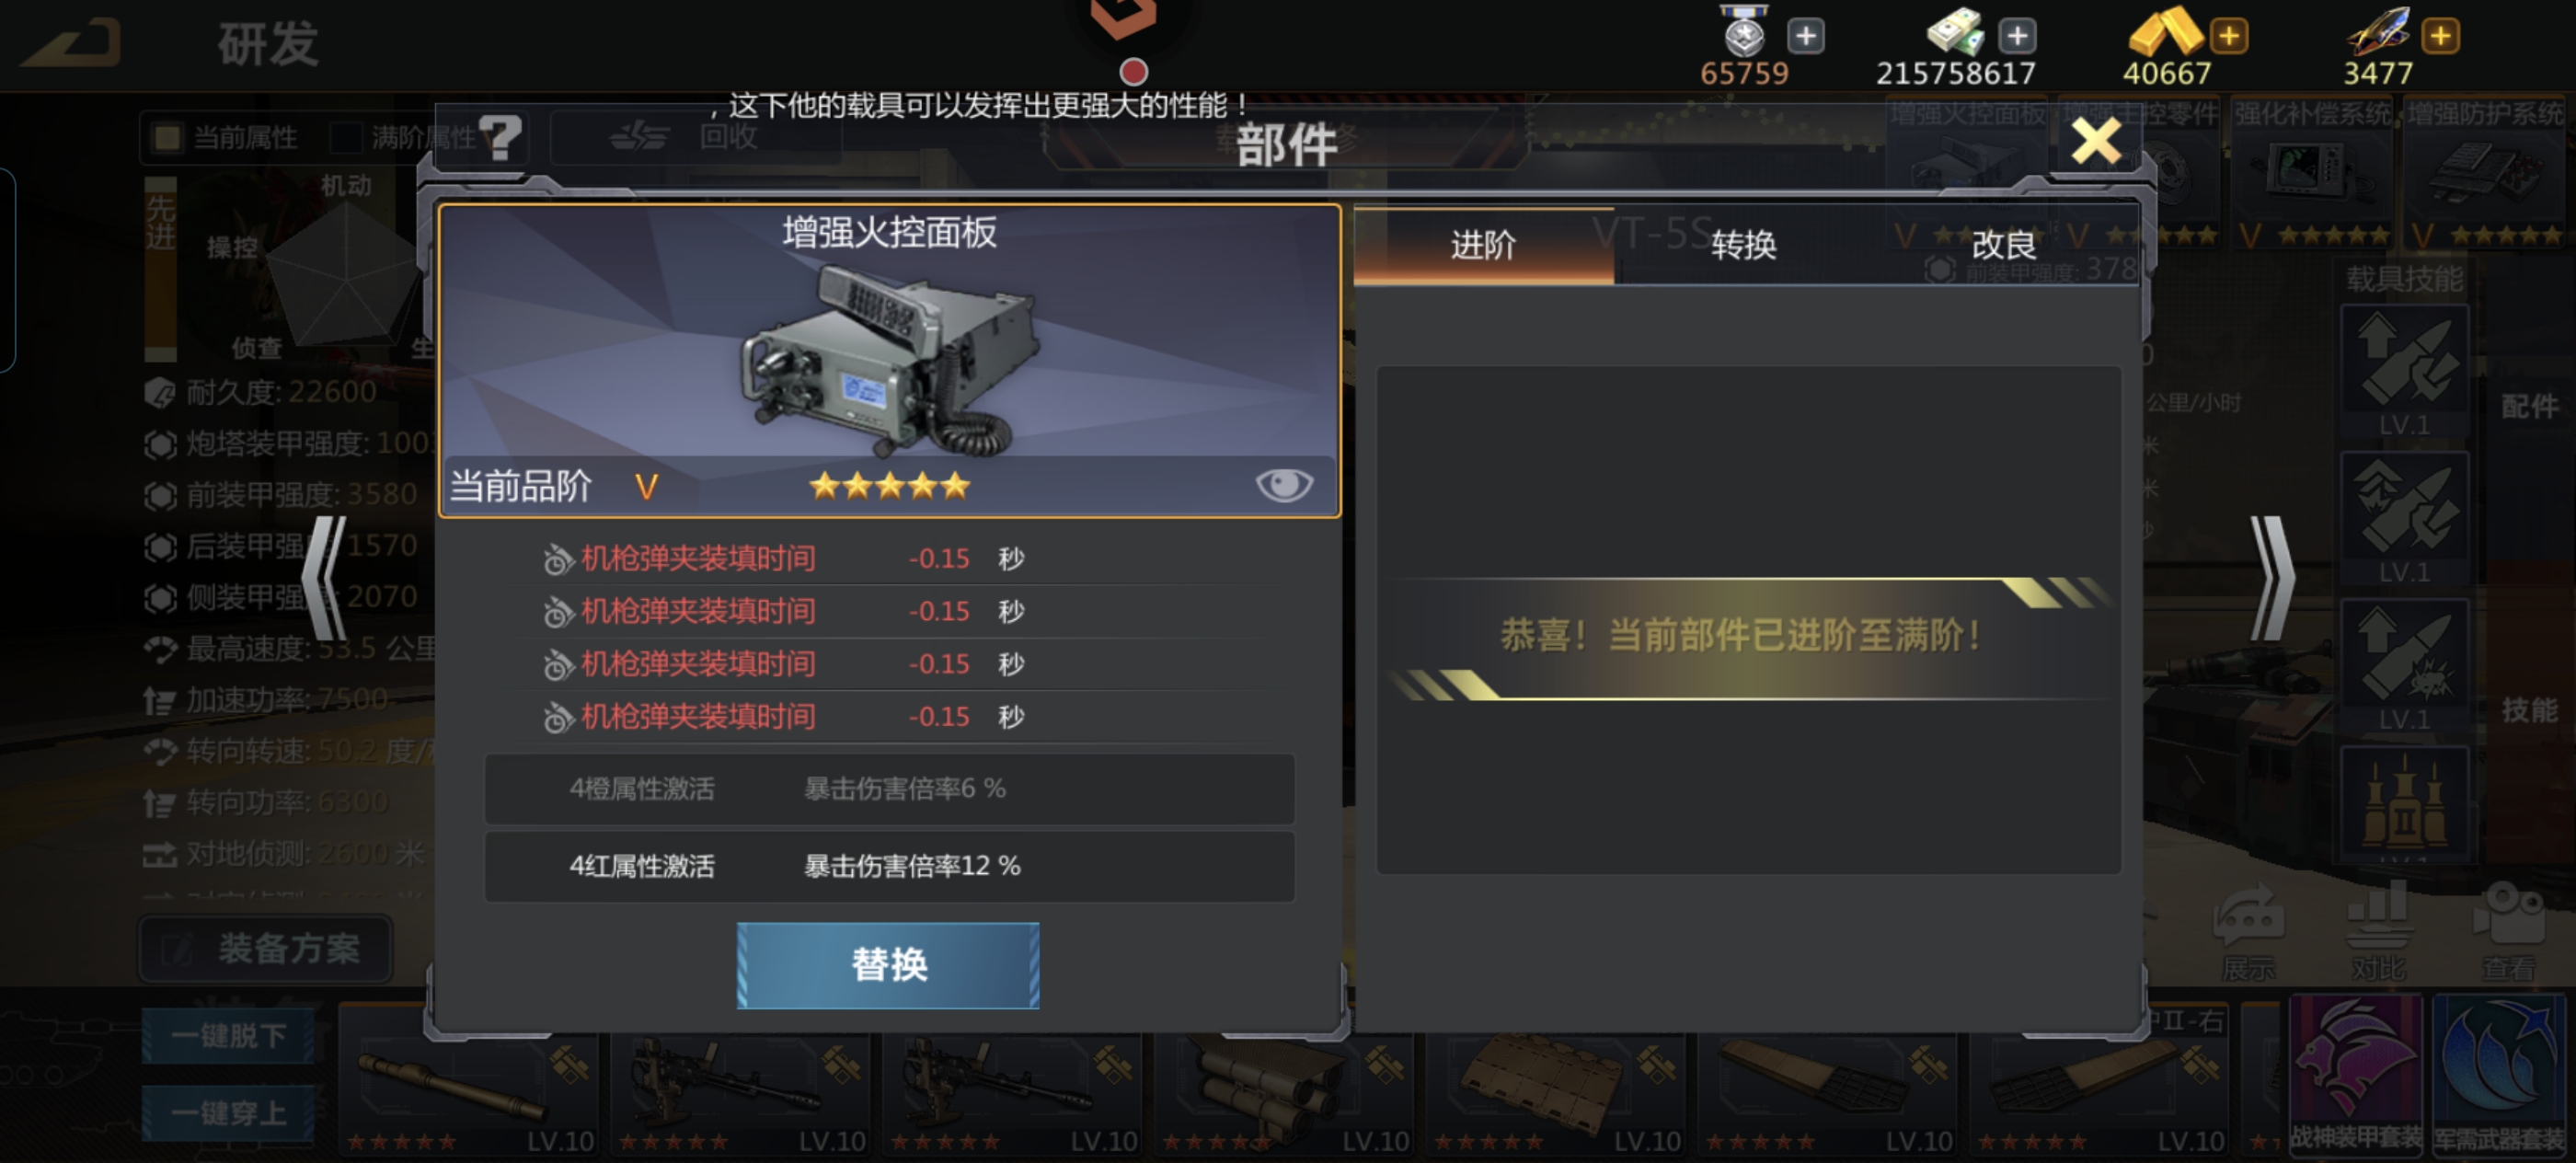
Task: Add cash with the plus icon
Action: [x=2017, y=36]
